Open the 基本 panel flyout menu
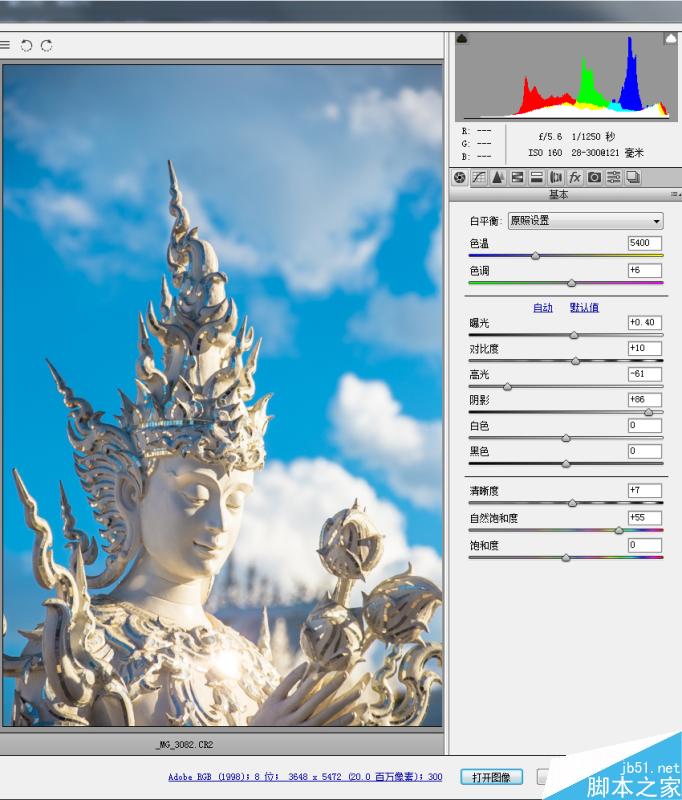This screenshot has height=800, width=682. [x=676, y=194]
